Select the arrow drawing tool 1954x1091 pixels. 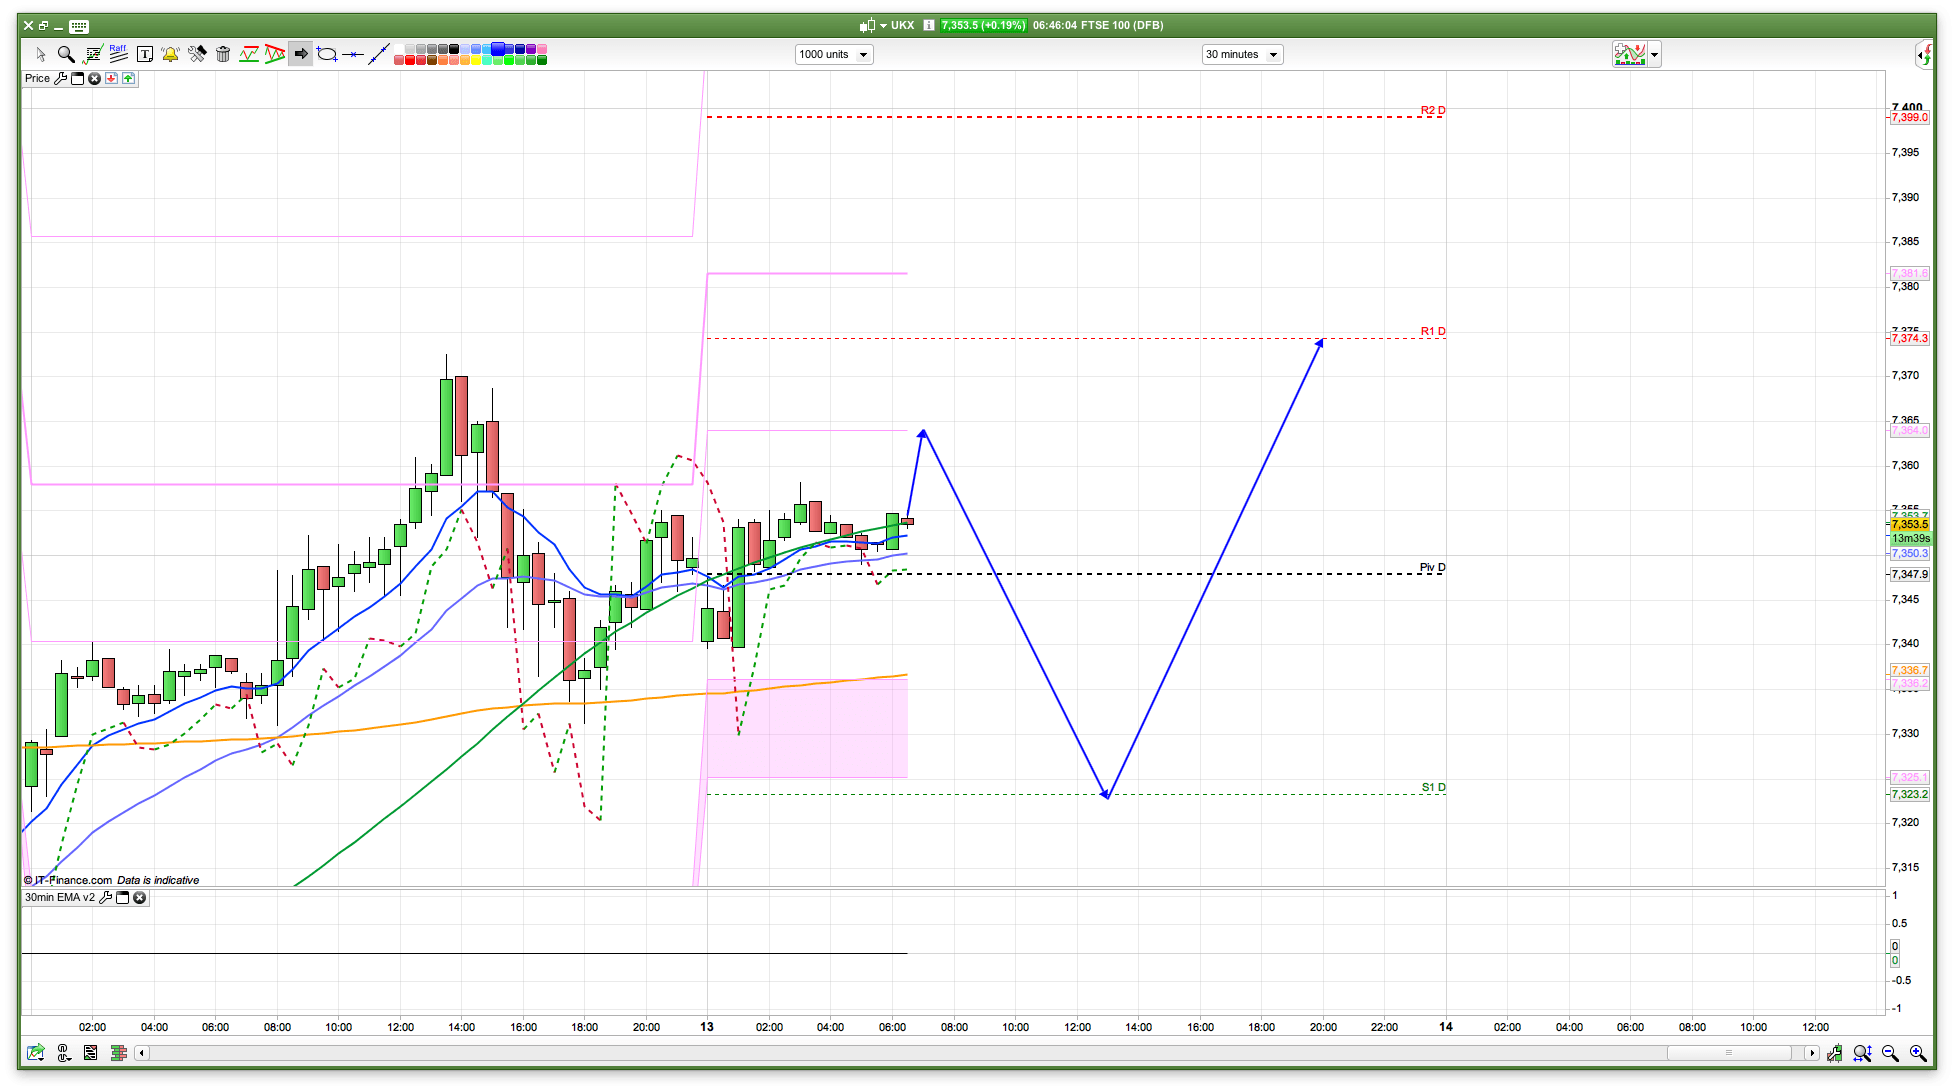point(300,54)
